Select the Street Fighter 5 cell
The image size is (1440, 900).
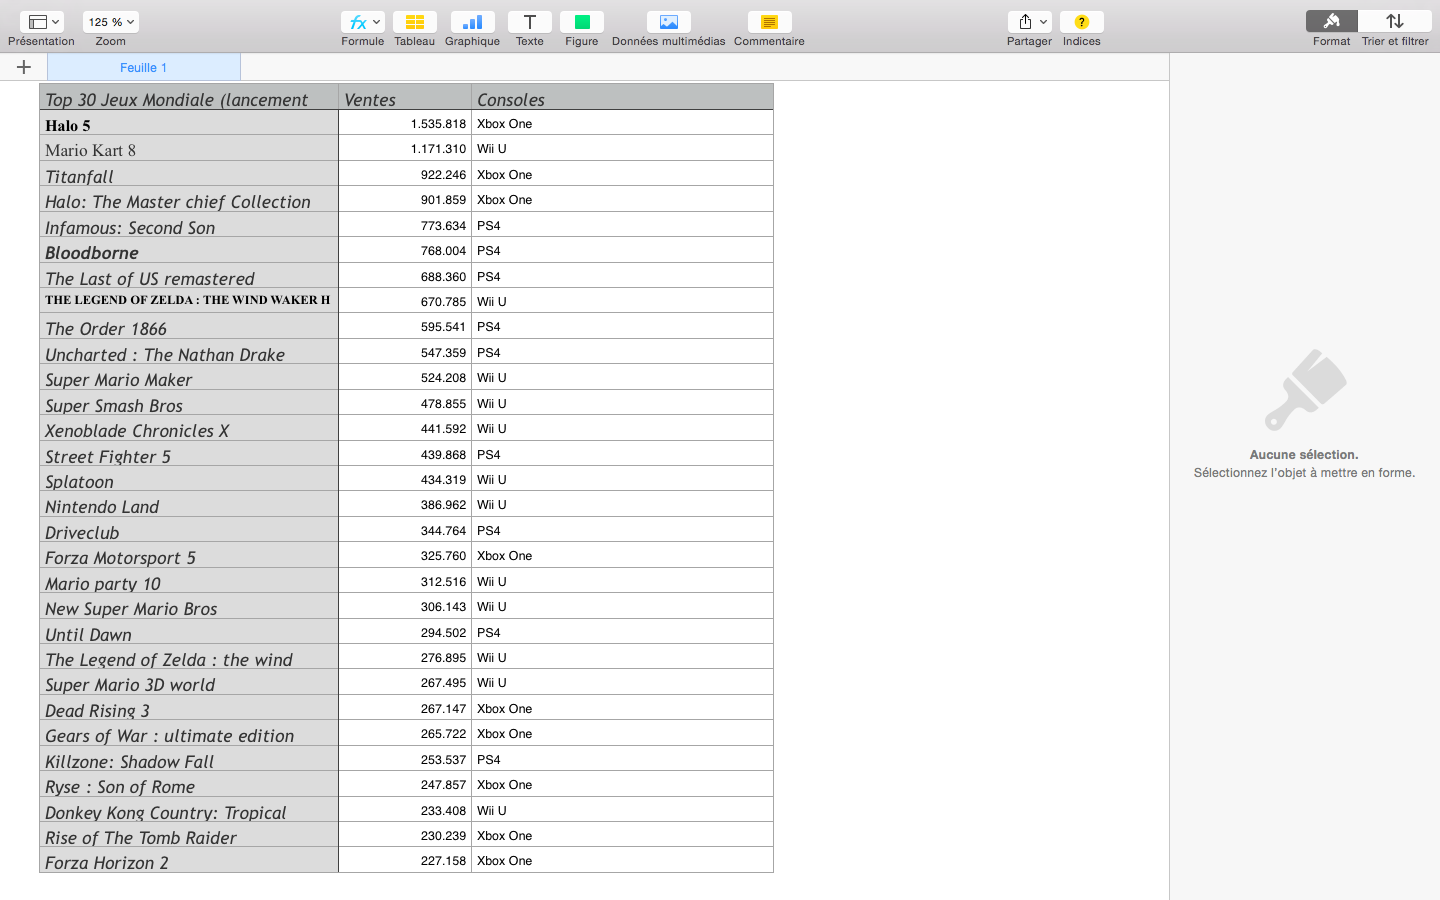pos(189,454)
